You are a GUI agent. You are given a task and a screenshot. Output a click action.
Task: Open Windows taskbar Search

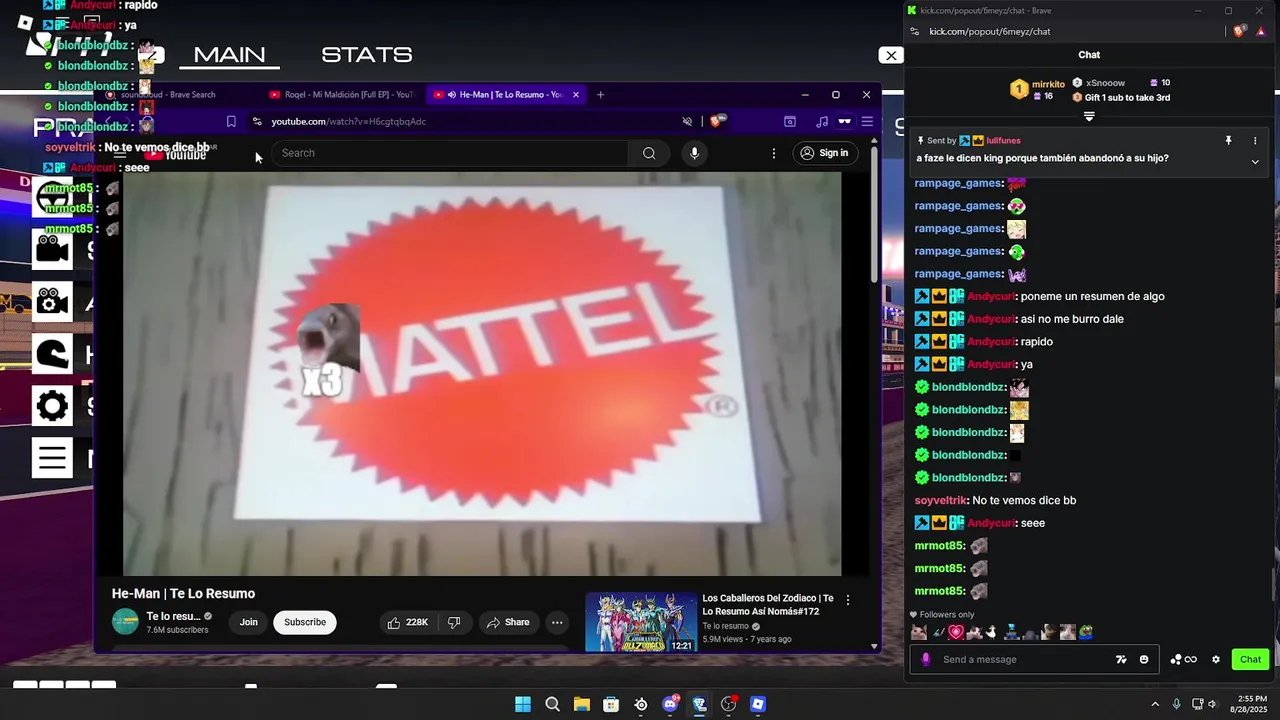552,704
